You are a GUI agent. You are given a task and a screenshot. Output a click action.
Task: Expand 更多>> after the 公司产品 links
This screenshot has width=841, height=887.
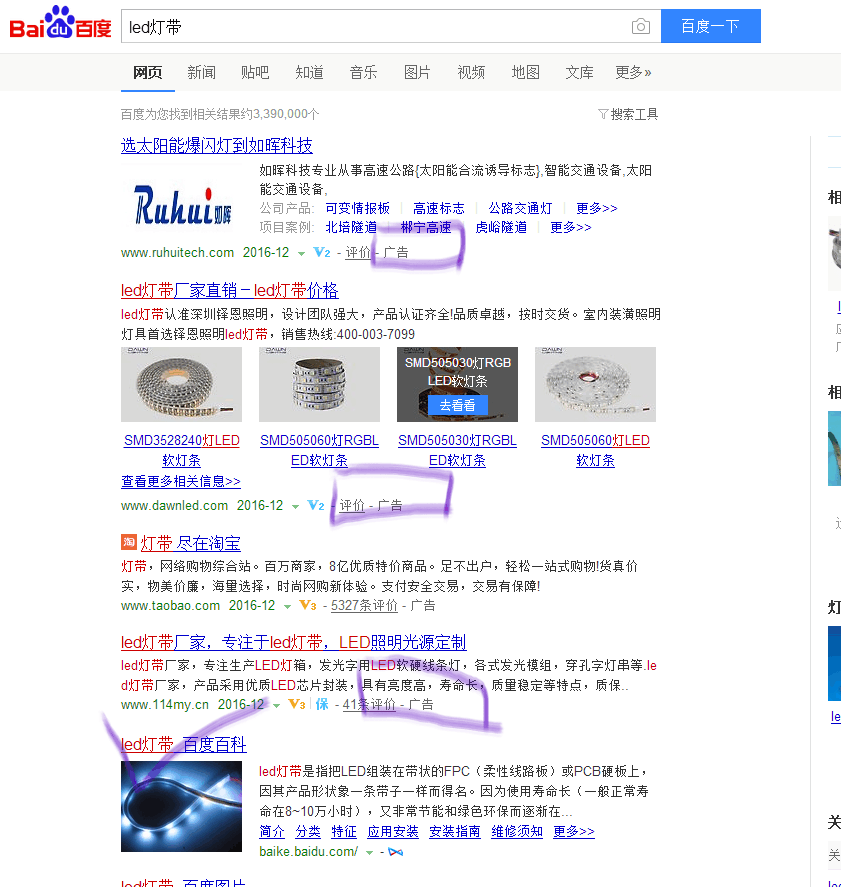pyautogui.click(x=595, y=210)
